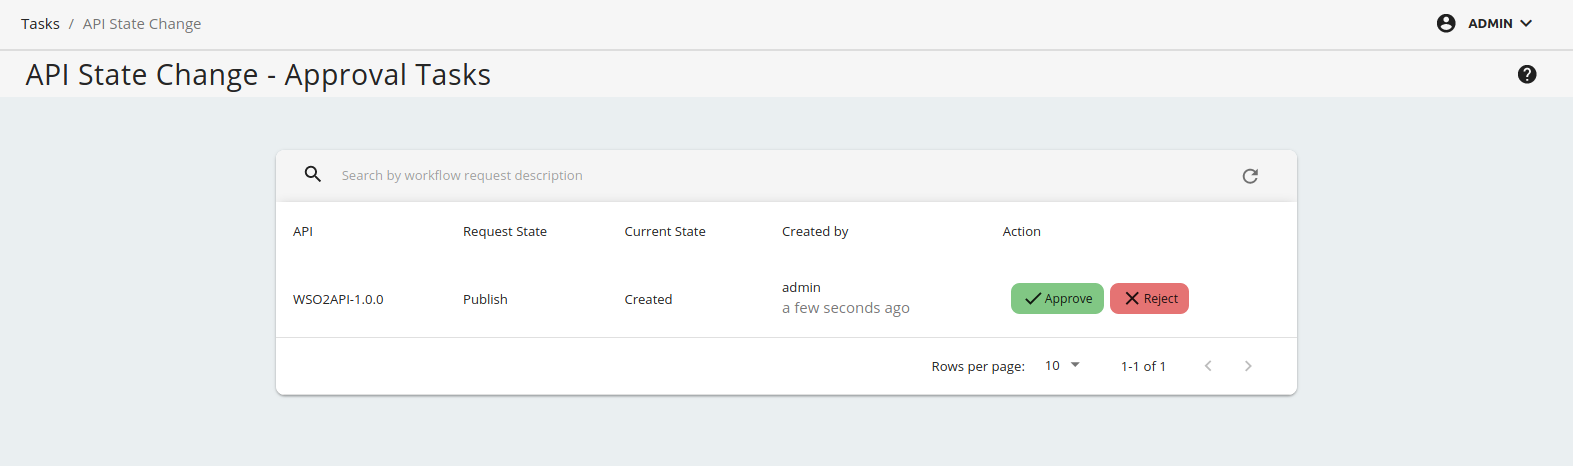This screenshot has width=1573, height=466.
Task: Click the API column header
Action: [x=303, y=231]
